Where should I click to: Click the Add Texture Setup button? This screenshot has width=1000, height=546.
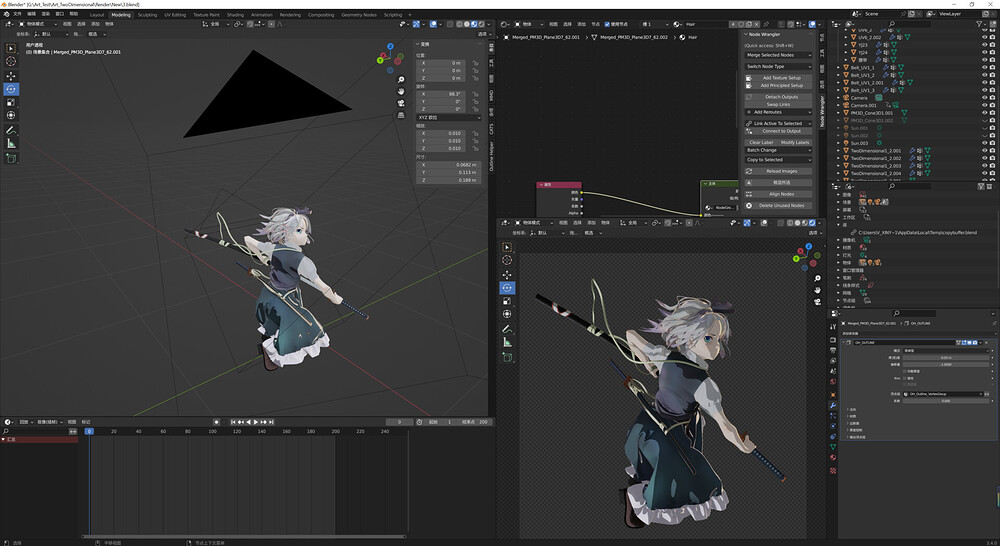(x=778, y=78)
